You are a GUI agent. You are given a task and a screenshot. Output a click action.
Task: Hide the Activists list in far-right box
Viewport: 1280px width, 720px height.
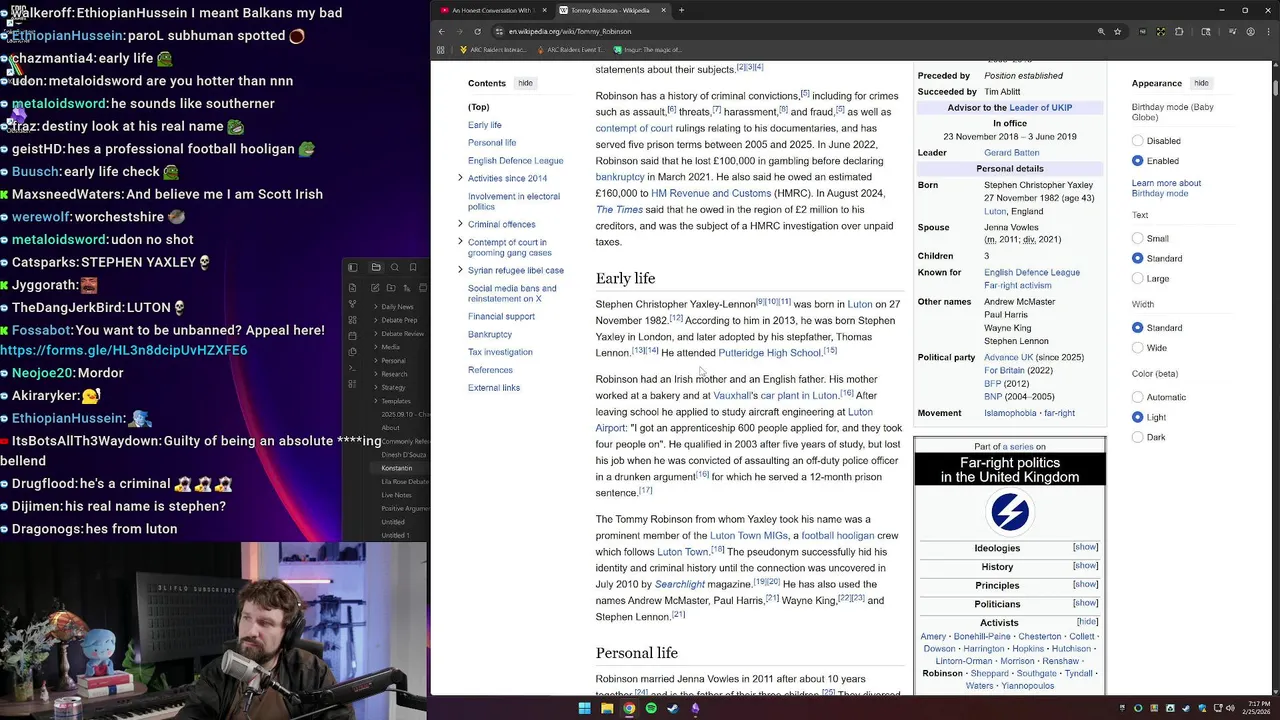pos(1087,622)
